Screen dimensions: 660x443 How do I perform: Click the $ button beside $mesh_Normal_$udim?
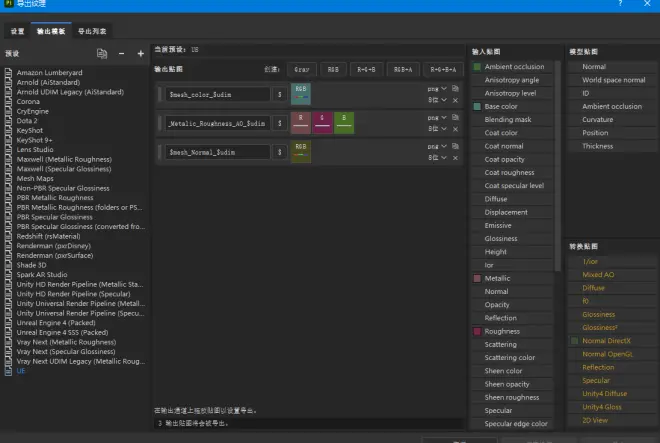279,152
